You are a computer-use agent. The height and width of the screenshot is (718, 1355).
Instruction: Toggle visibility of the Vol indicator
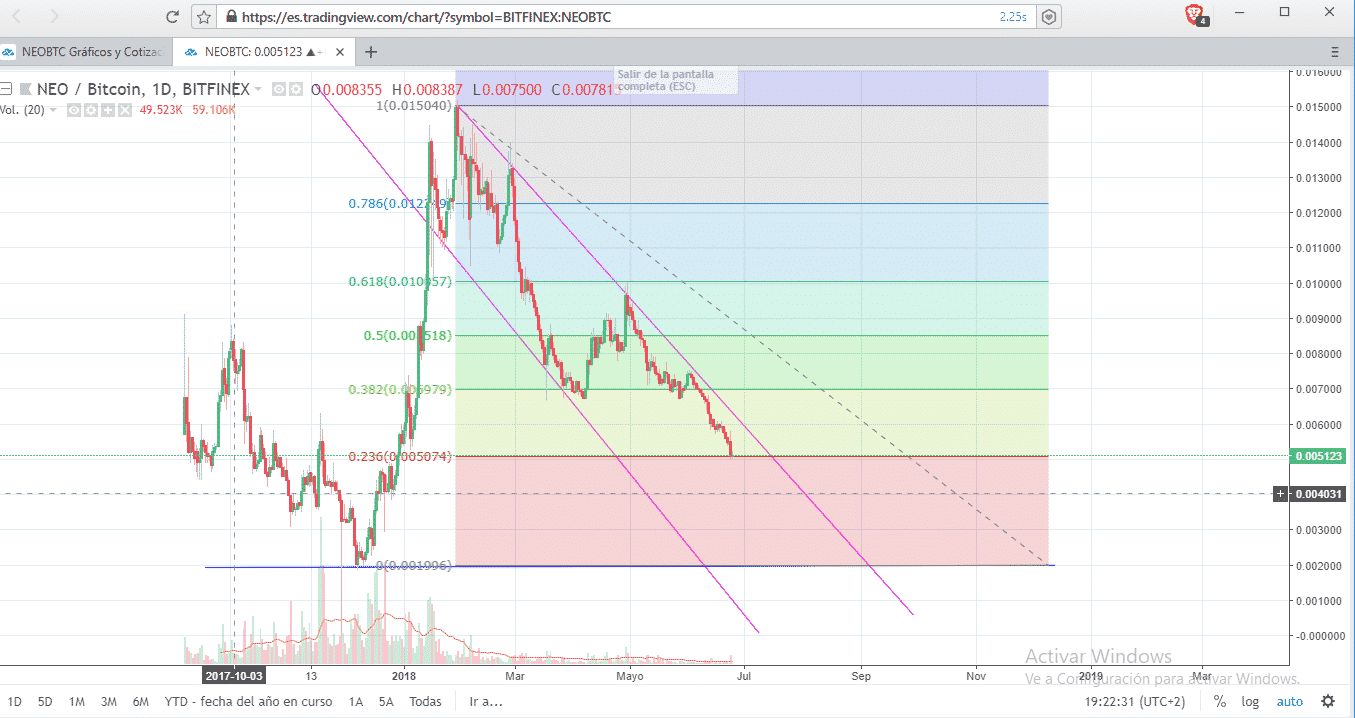74,109
